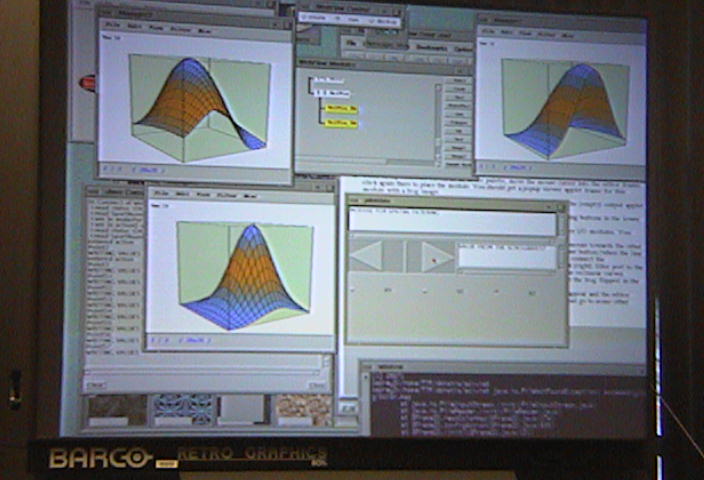
Task: Select the second yellow node in the tree
Action: click(x=341, y=123)
